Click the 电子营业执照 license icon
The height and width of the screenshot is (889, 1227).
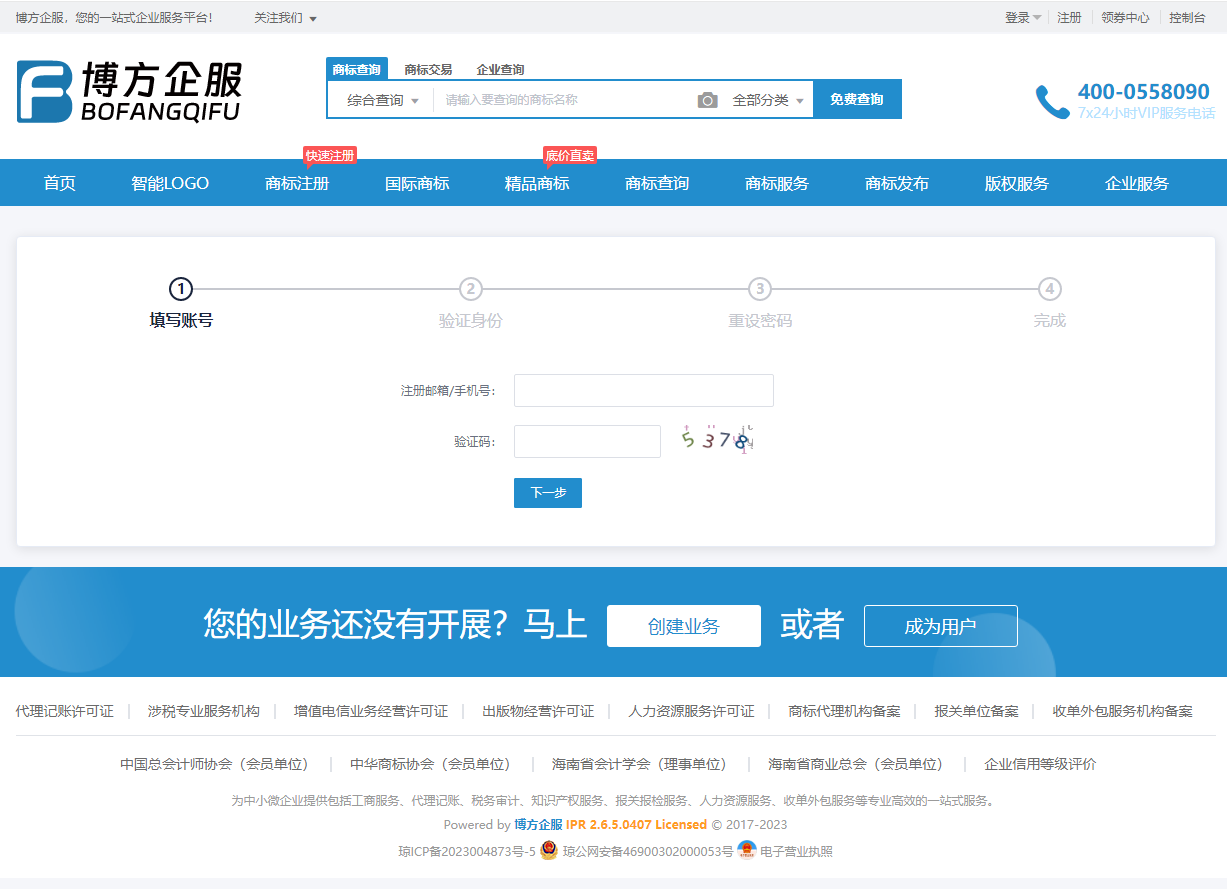[x=746, y=851]
